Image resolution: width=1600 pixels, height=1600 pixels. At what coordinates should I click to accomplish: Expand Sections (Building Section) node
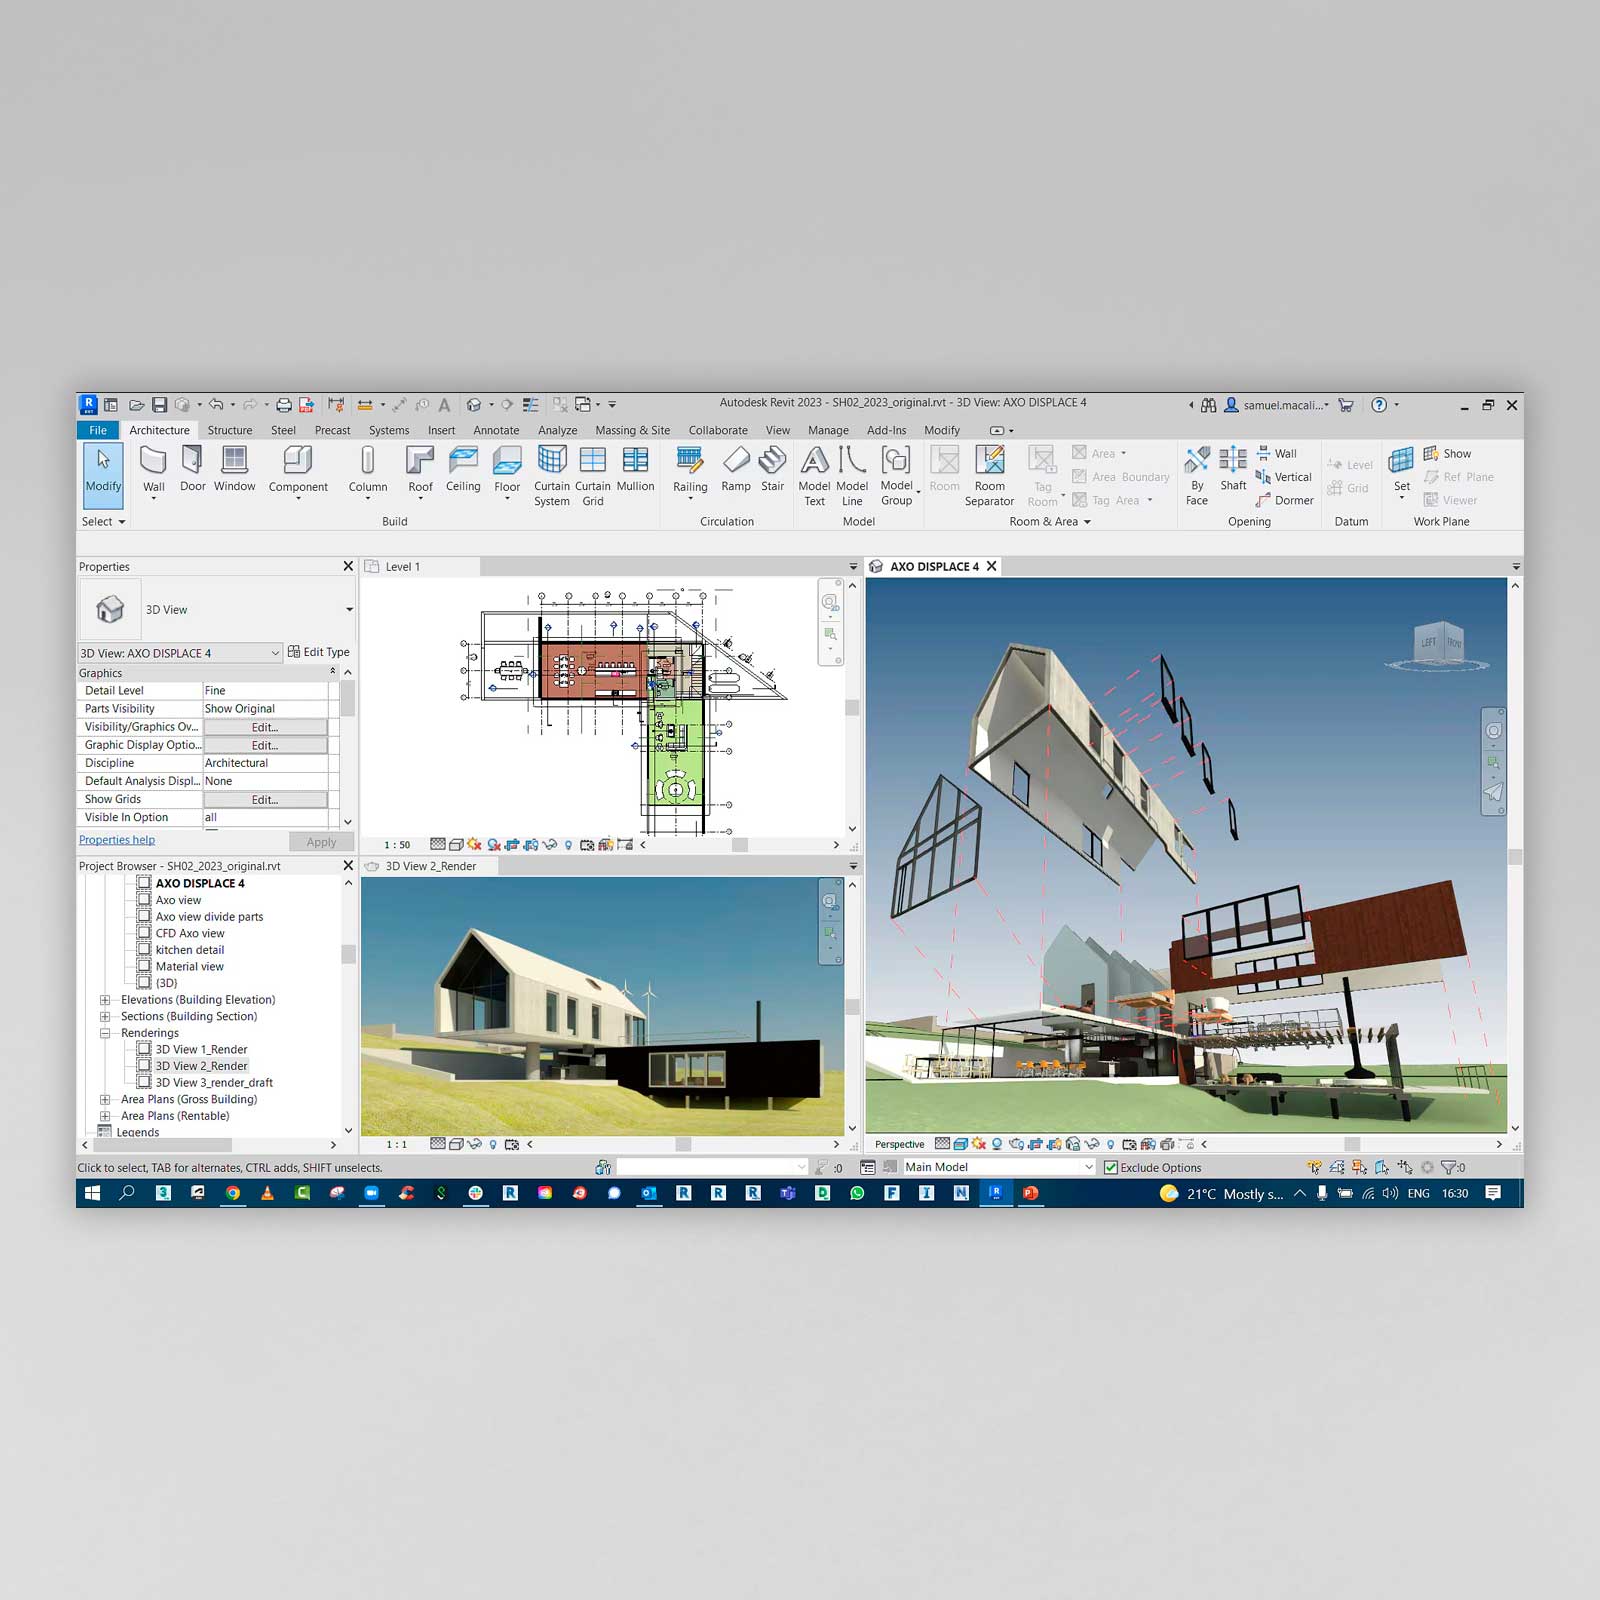(104, 1016)
